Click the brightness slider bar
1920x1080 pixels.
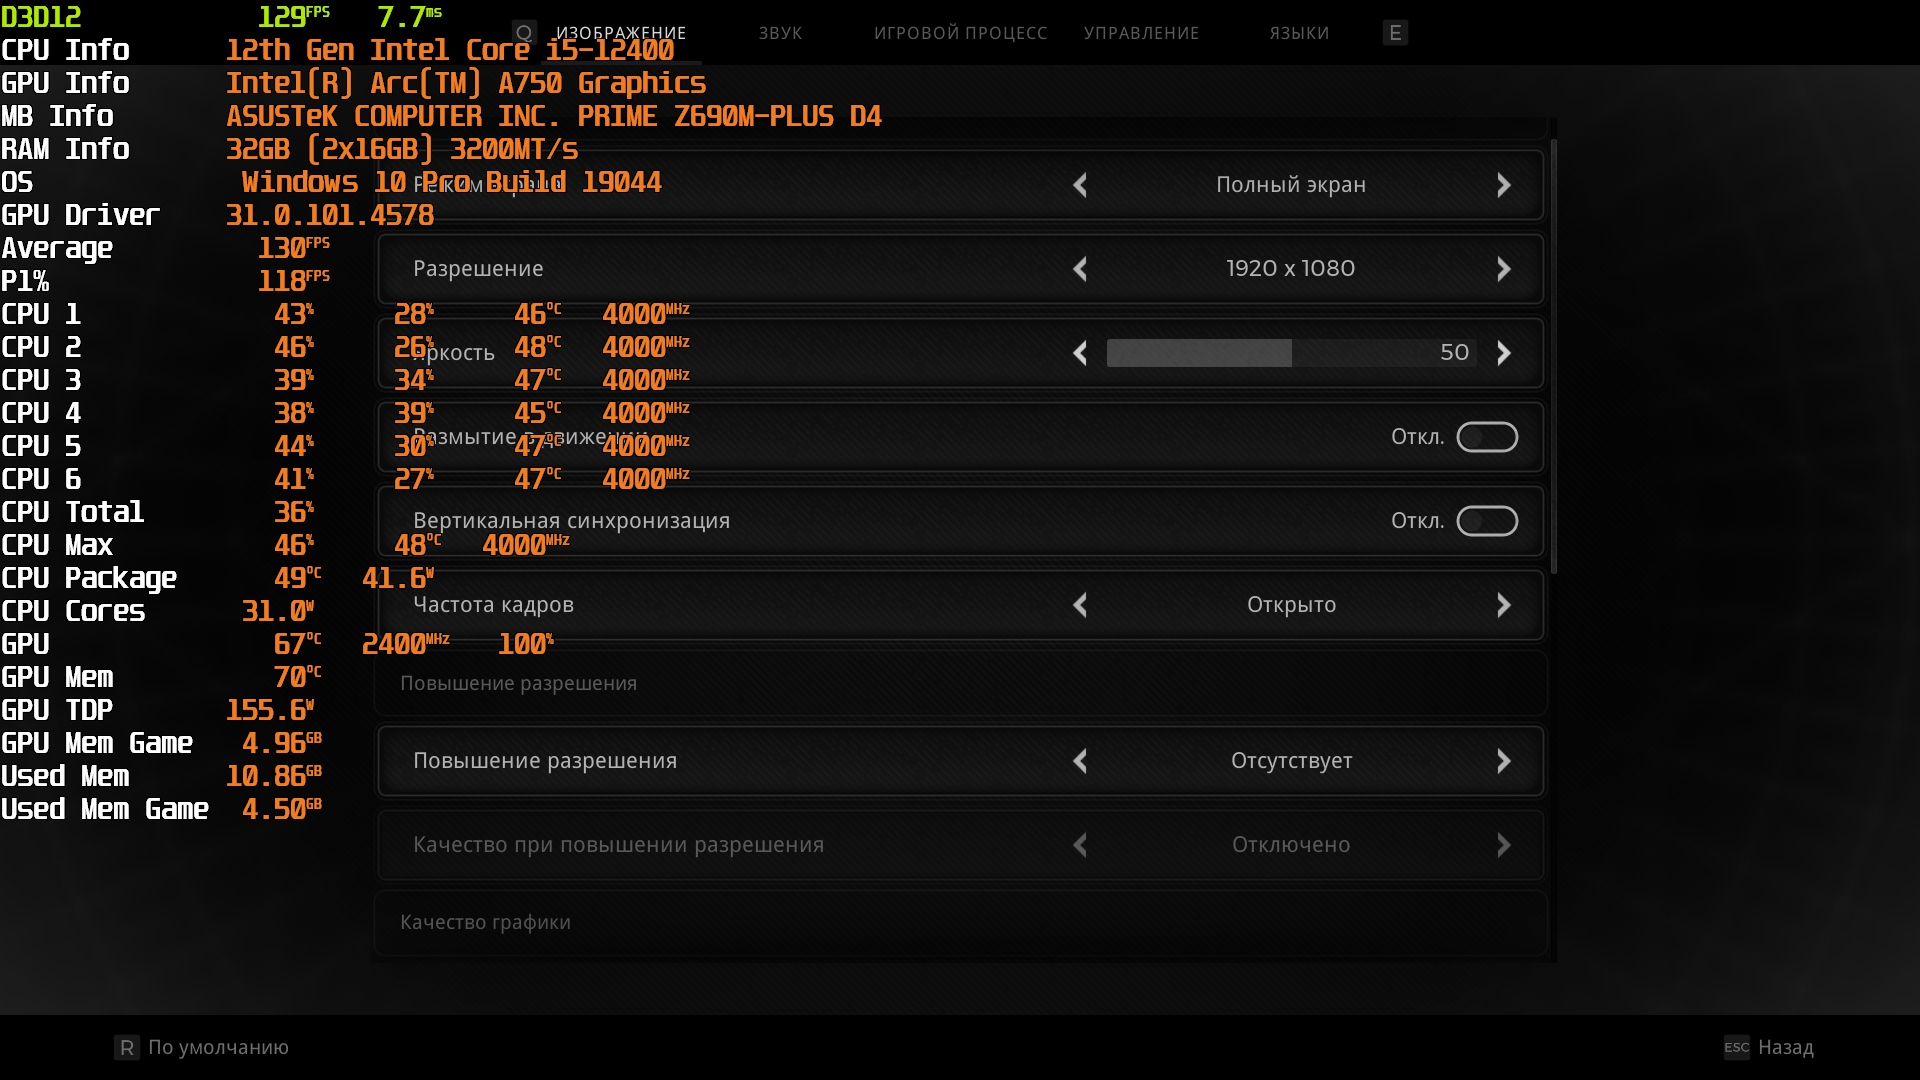1290,353
